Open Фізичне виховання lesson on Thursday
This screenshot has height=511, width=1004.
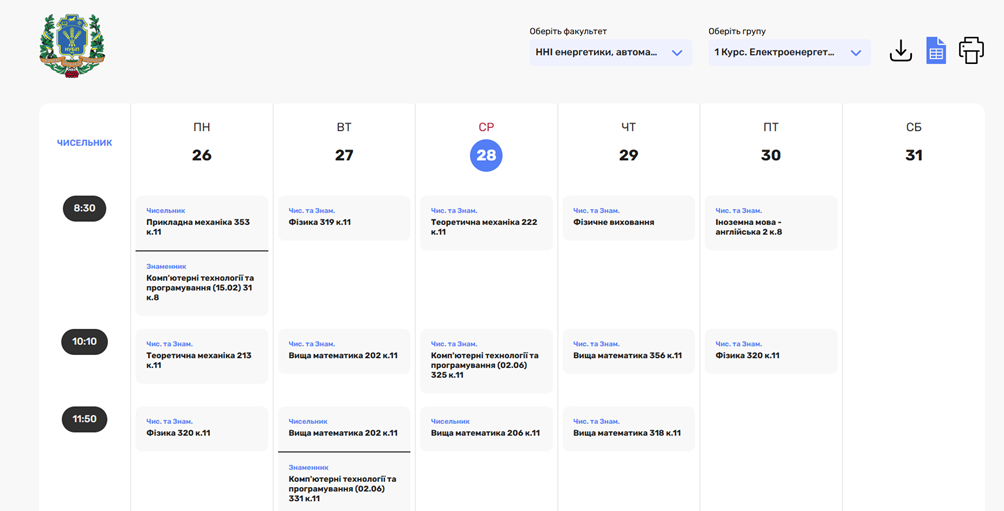[628, 218]
